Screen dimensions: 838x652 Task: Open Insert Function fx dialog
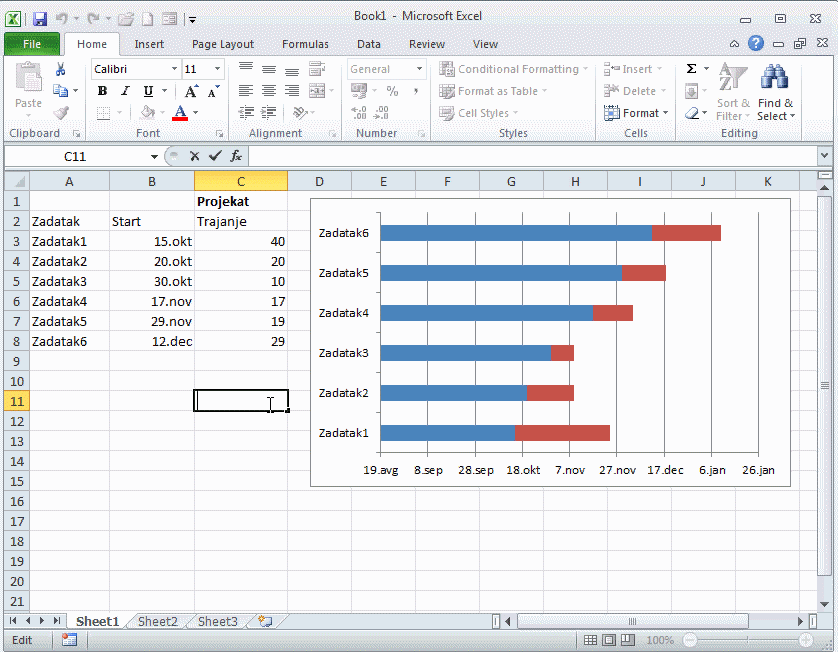pos(236,156)
